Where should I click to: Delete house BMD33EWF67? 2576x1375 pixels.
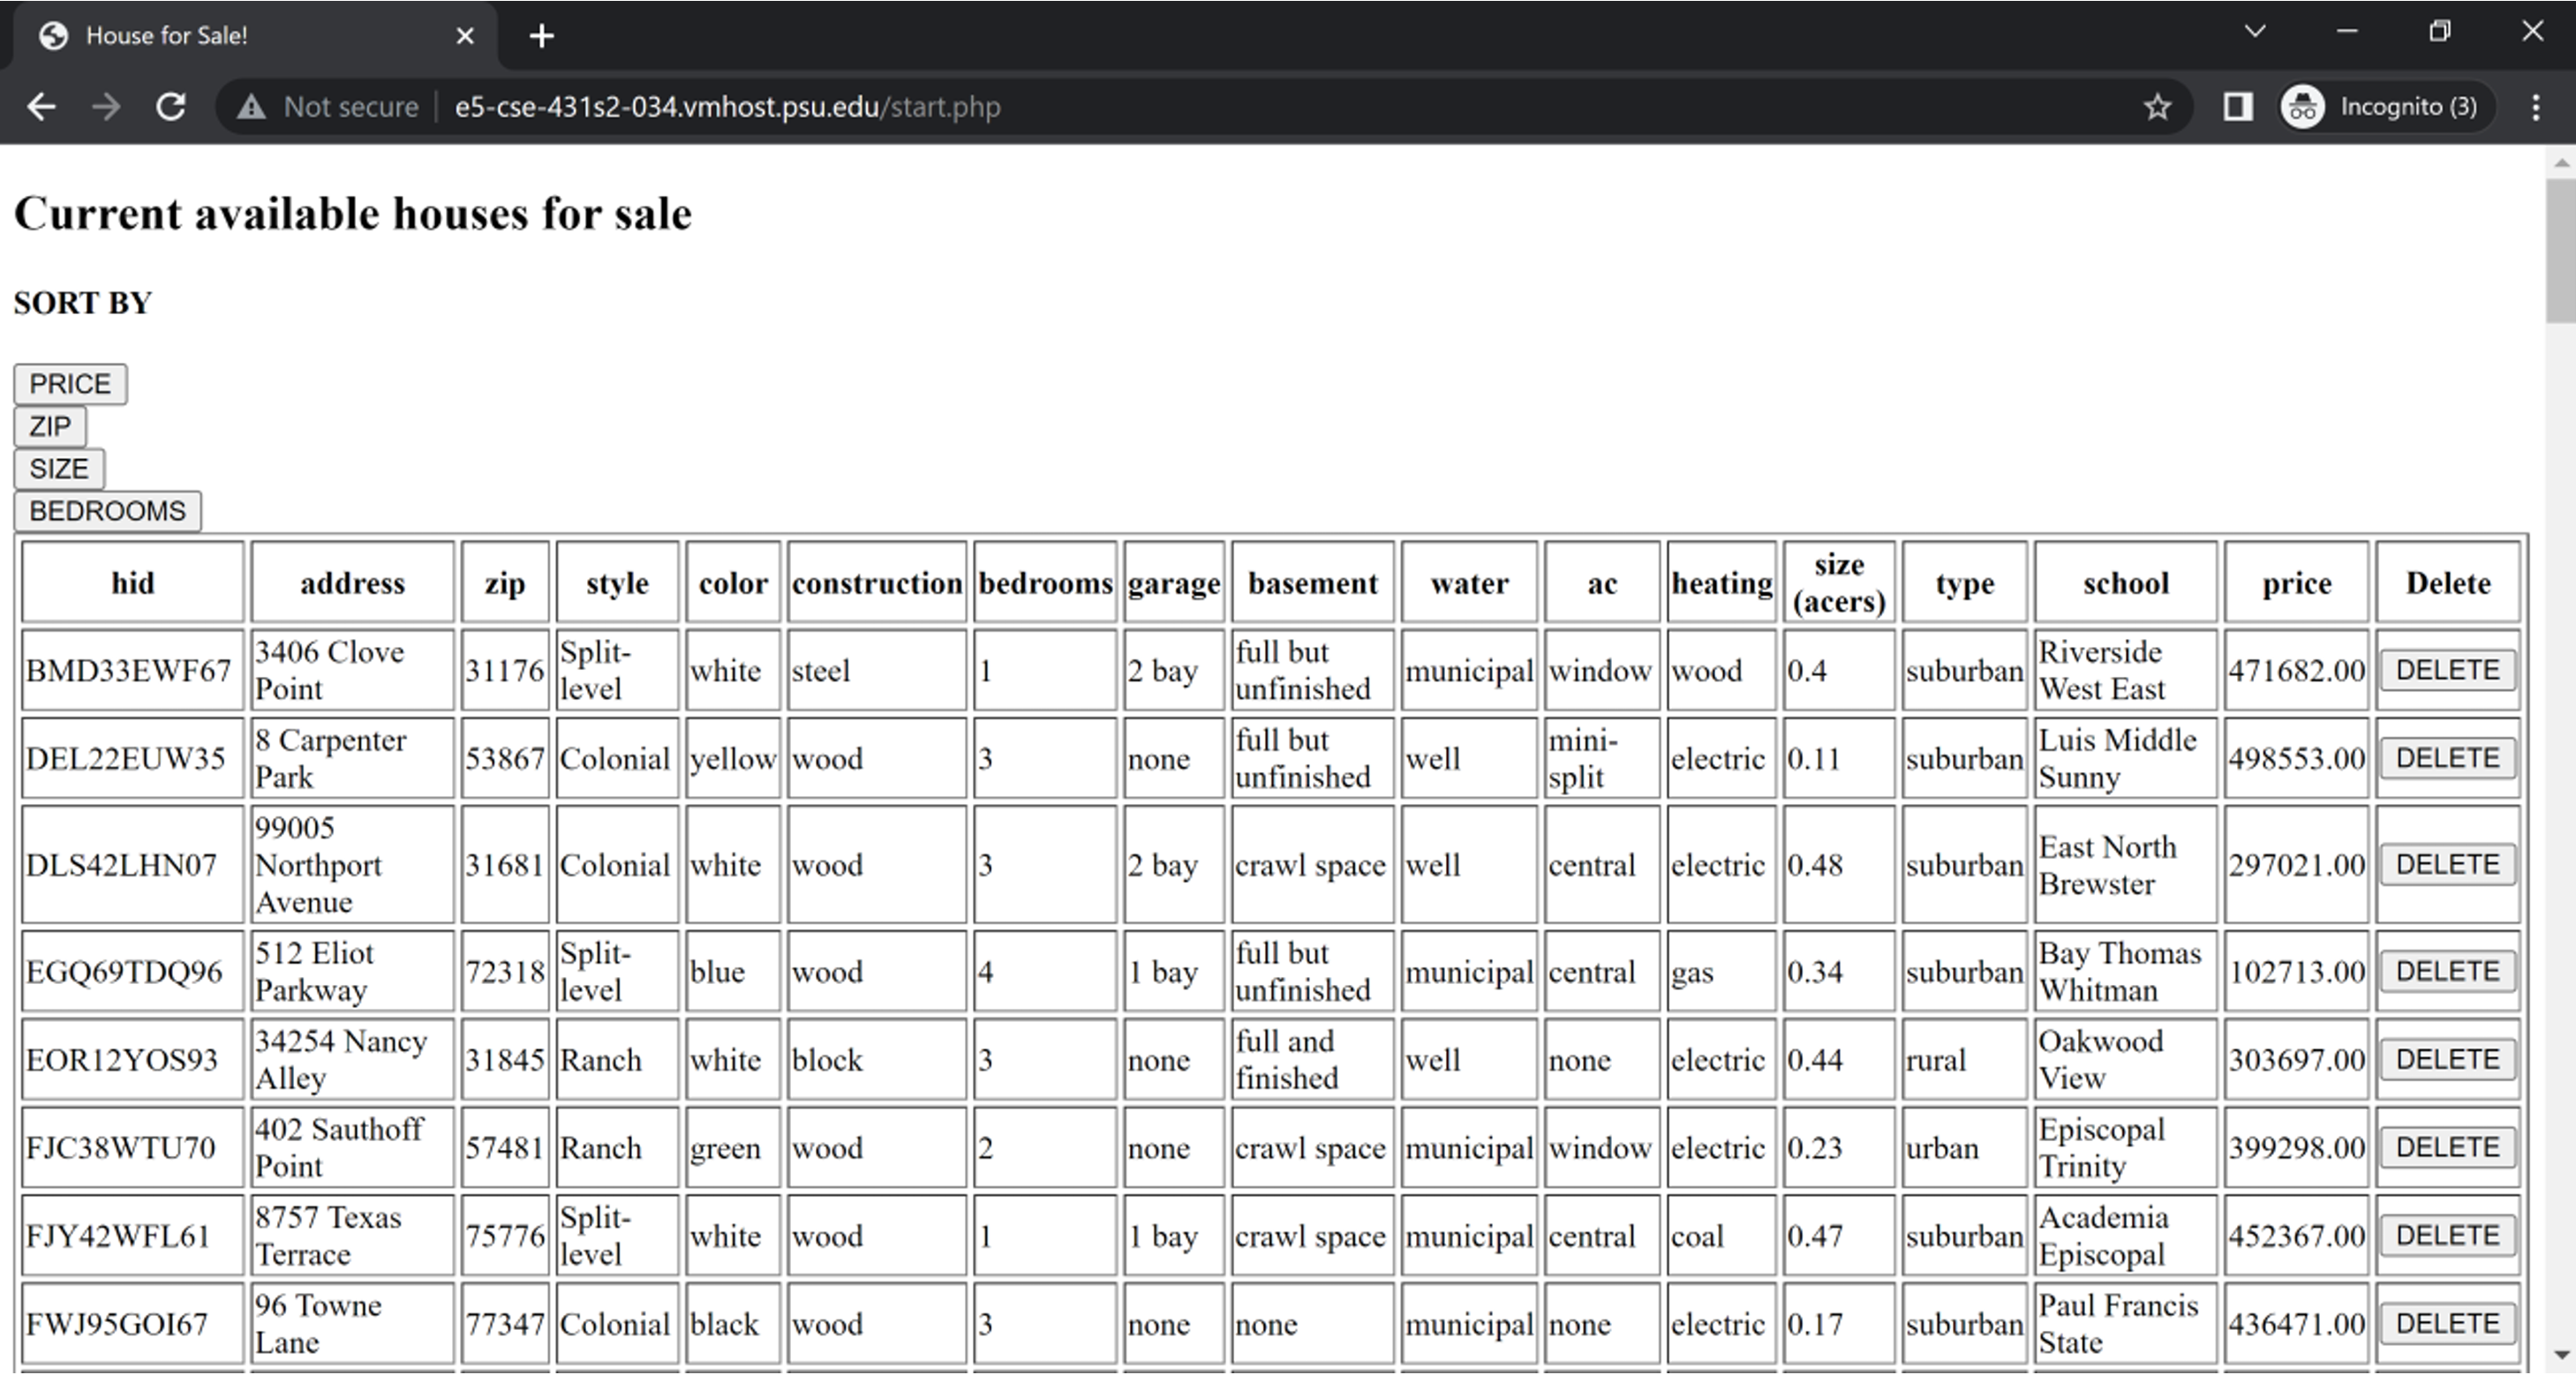click(x=2447, y=670)
